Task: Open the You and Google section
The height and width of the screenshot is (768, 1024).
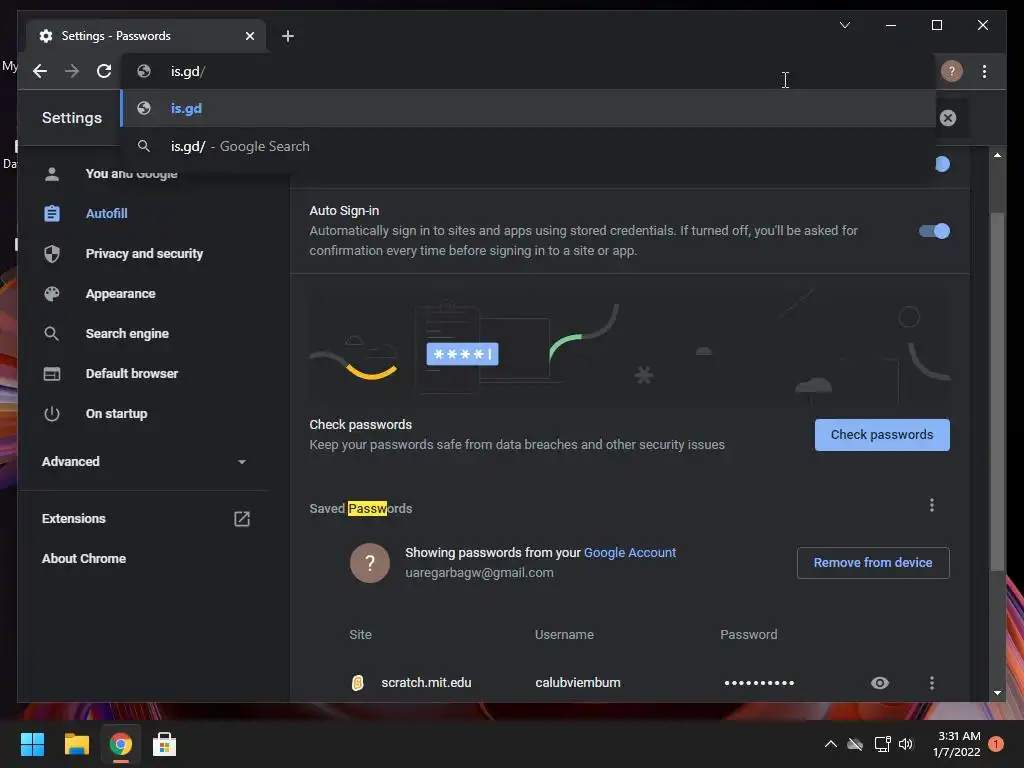Action: pyautogui.click(x=131, y=174)
